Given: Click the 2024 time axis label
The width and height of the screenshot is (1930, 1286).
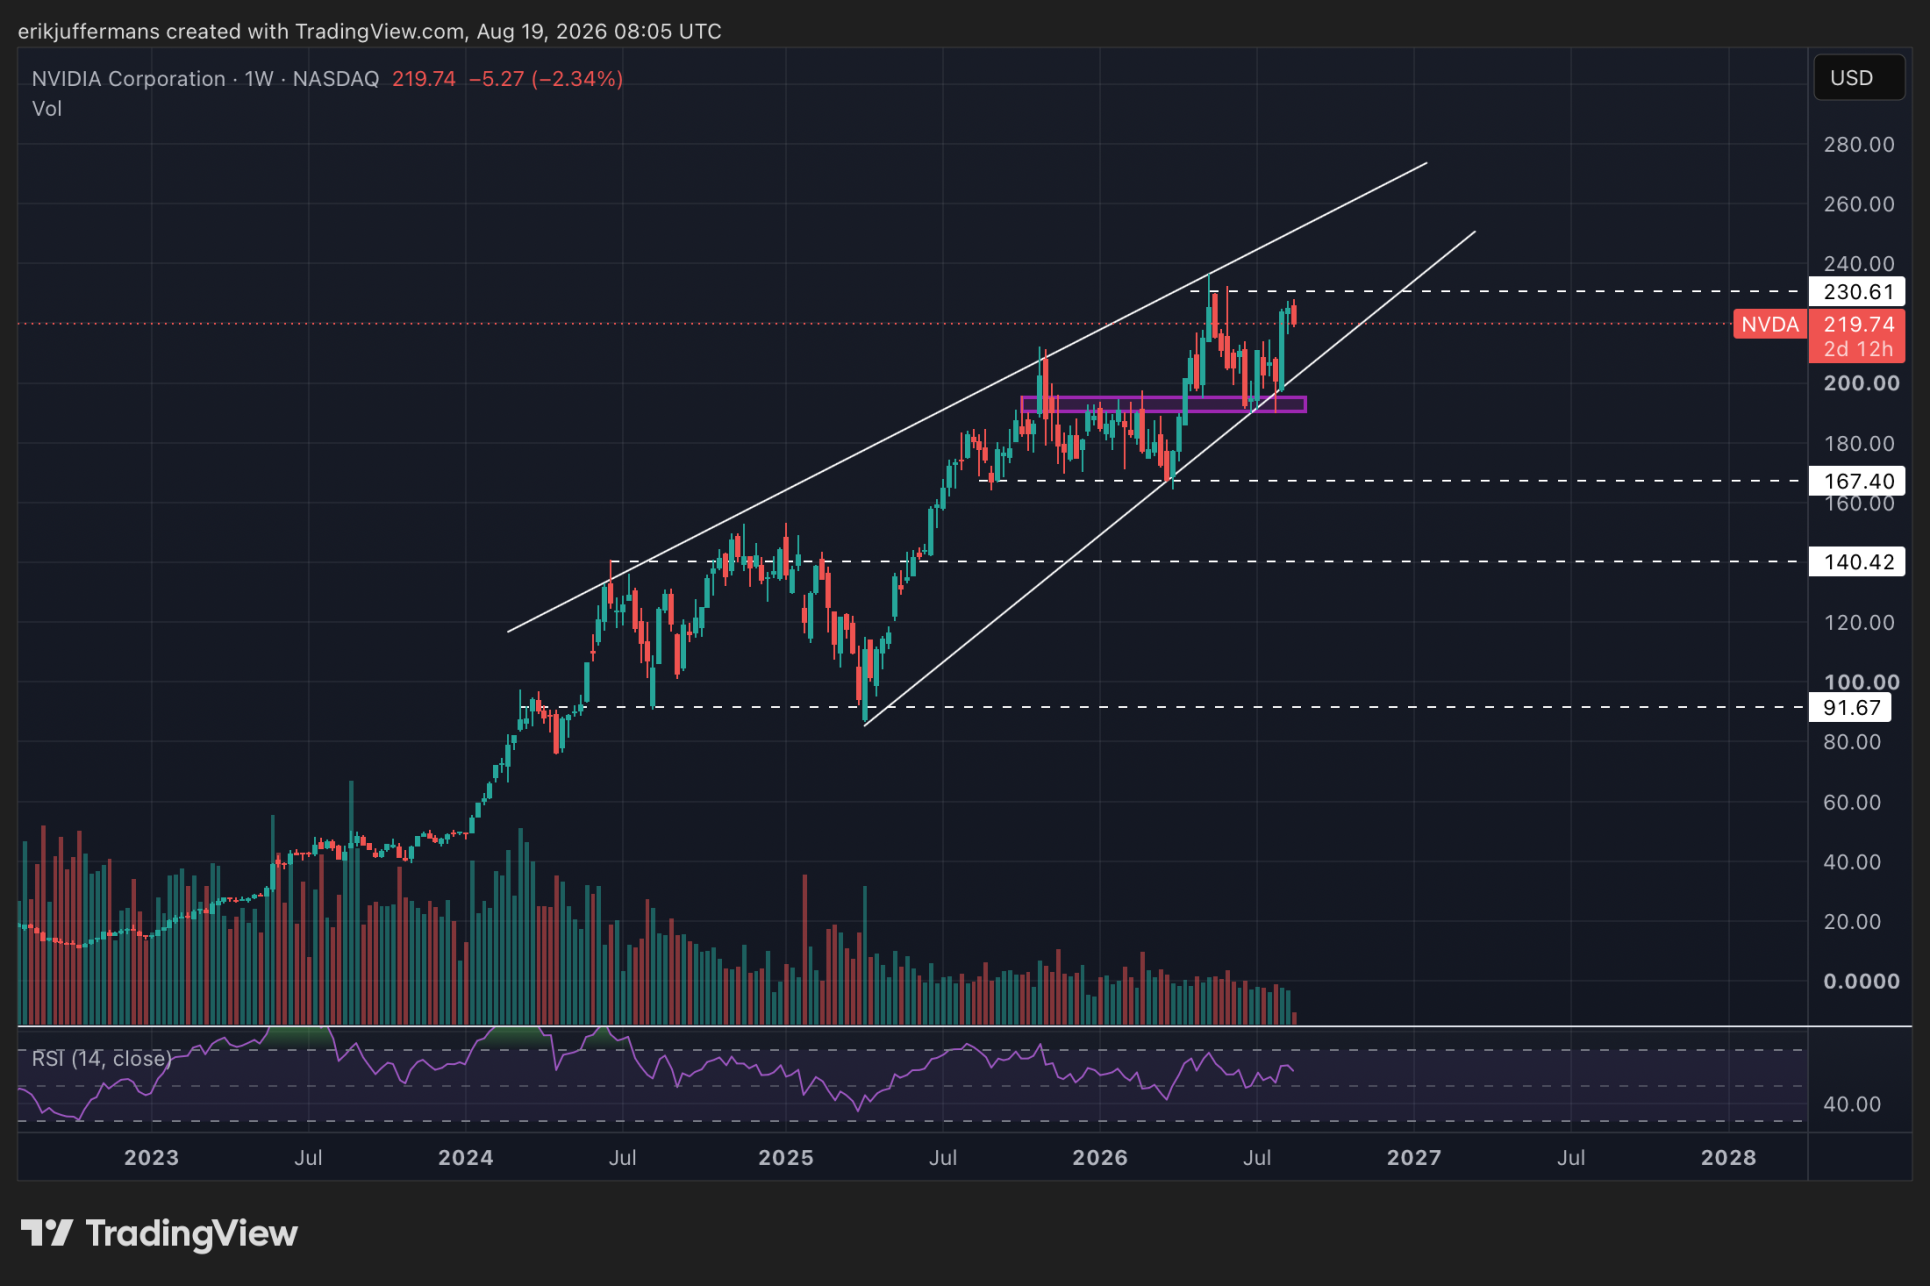Looking at the screenshot, I should [x=466, y=1158].
